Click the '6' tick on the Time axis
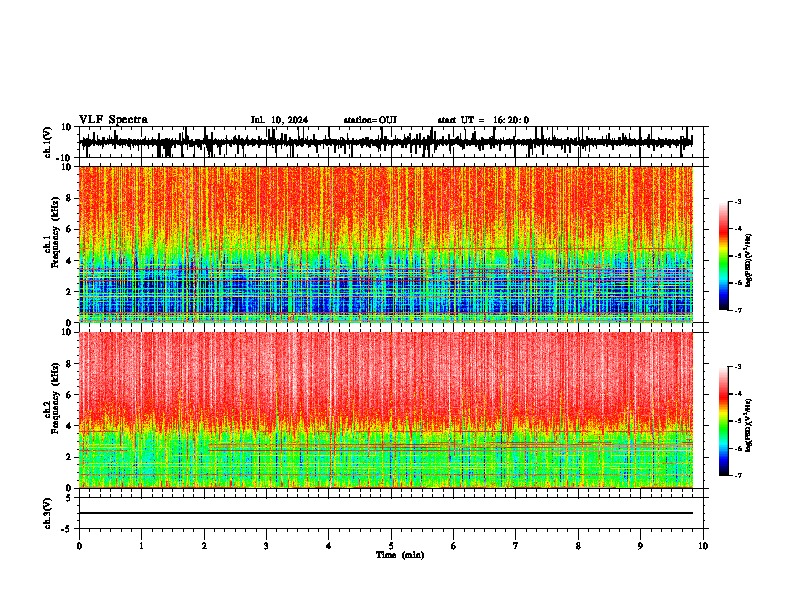Image resolution: width=792 pixels, height=612 pixels. [x=454, y=546]
